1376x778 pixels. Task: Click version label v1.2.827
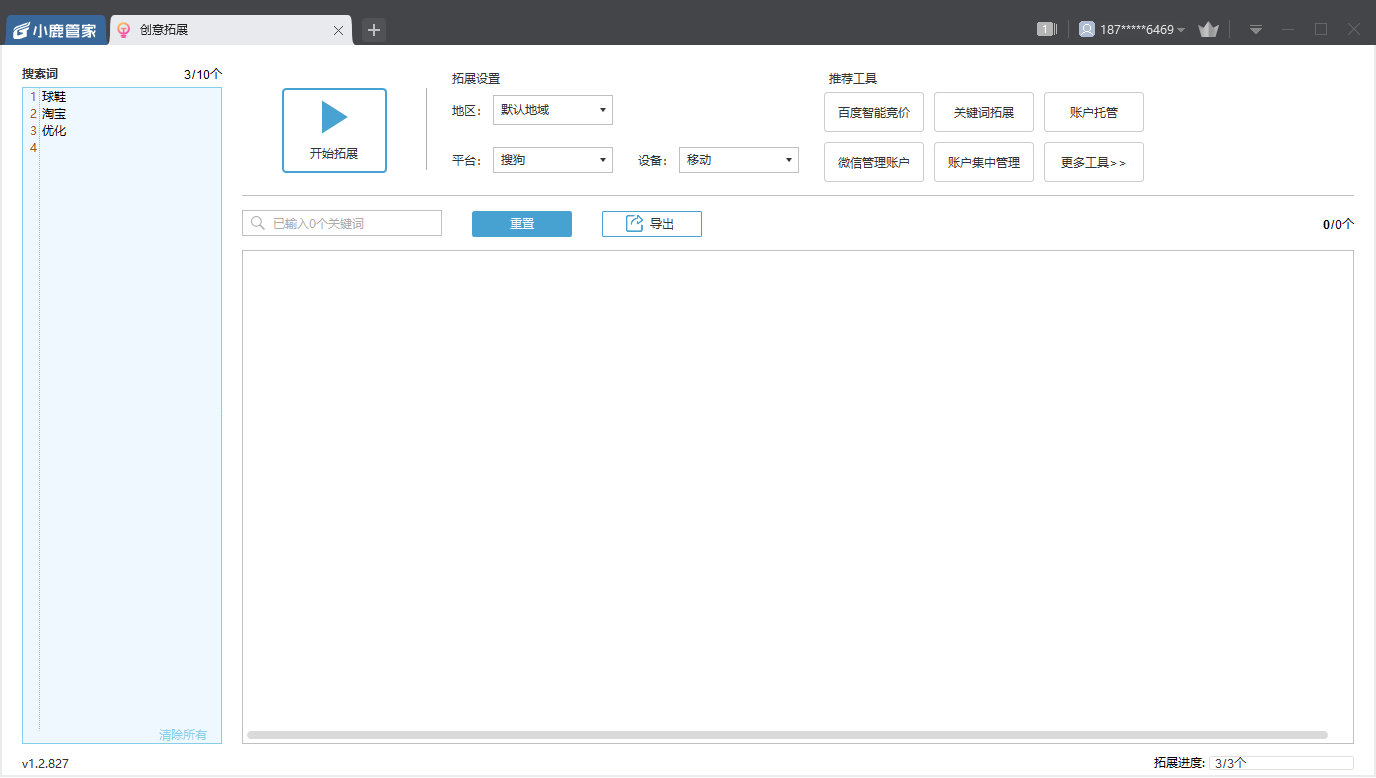point(45,763)
